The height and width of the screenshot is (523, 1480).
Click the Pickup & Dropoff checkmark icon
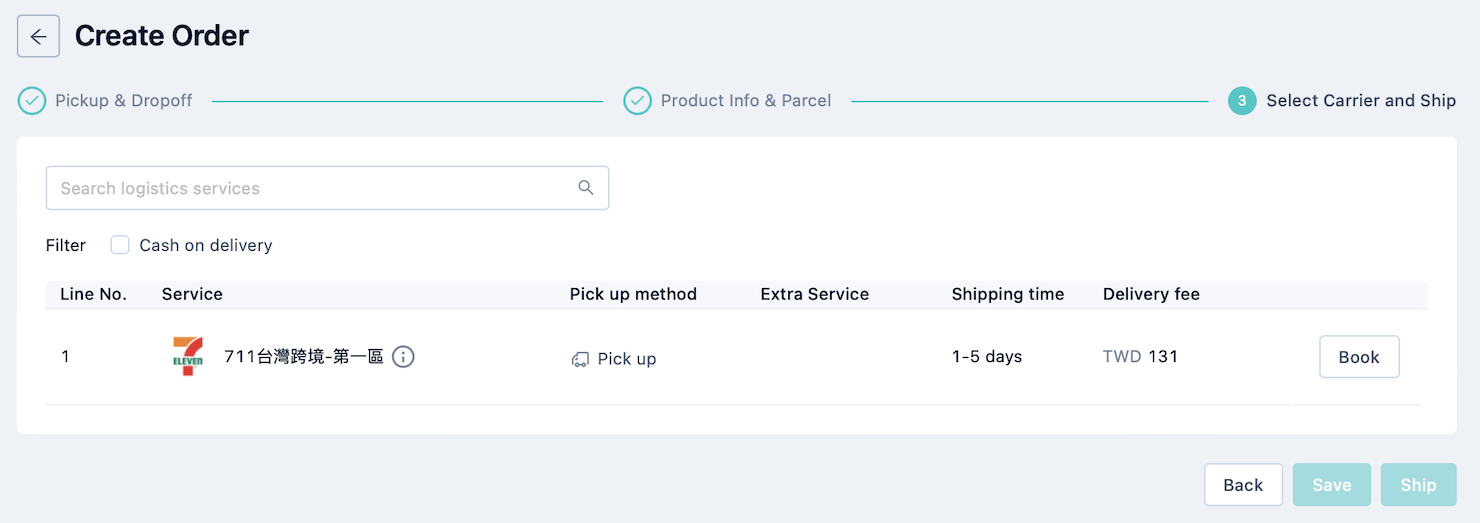[32, 101]
